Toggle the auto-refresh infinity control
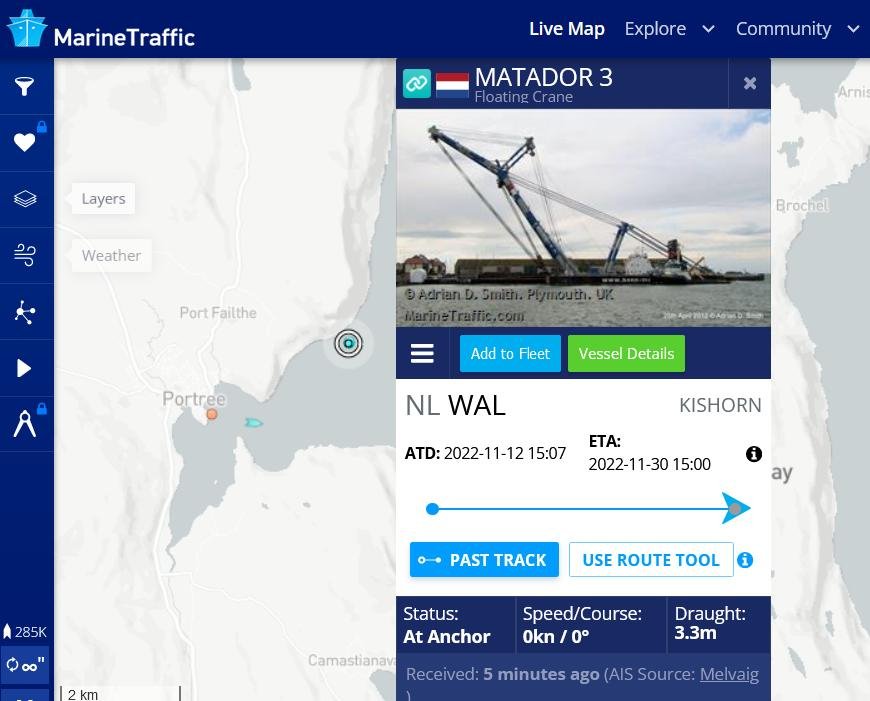This screenshot has height=701, width=870. point(25,664)
